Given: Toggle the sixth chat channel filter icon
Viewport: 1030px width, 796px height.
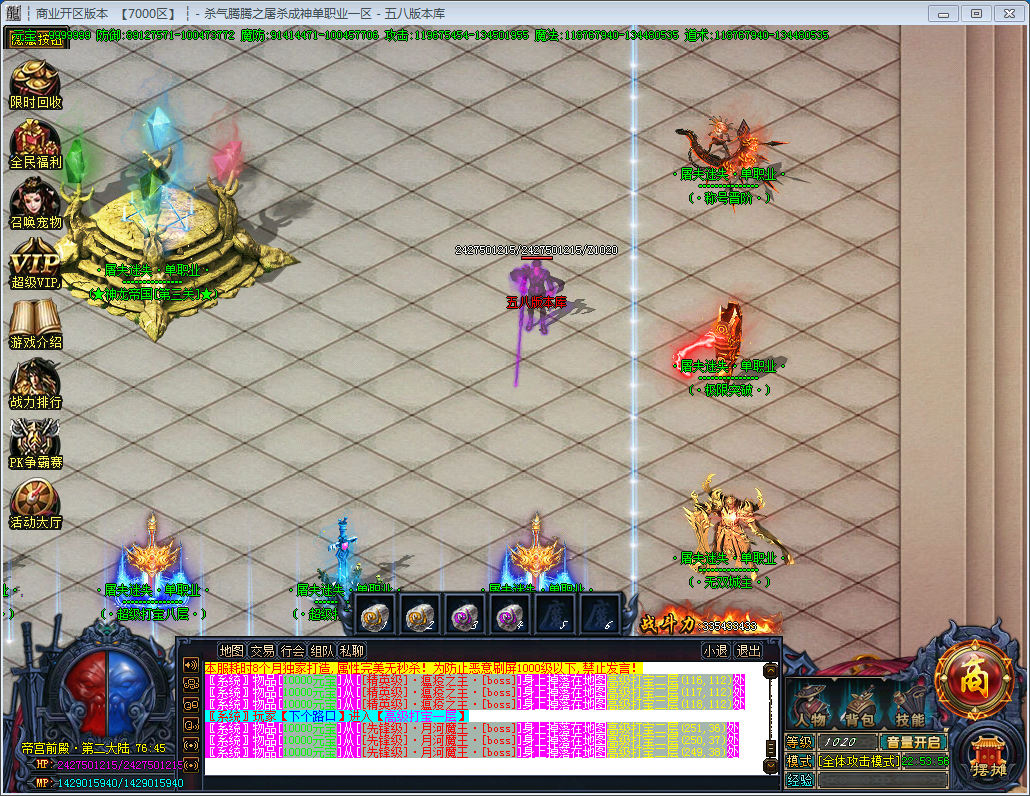Looking at the screenshot, I should pos(191,764).
